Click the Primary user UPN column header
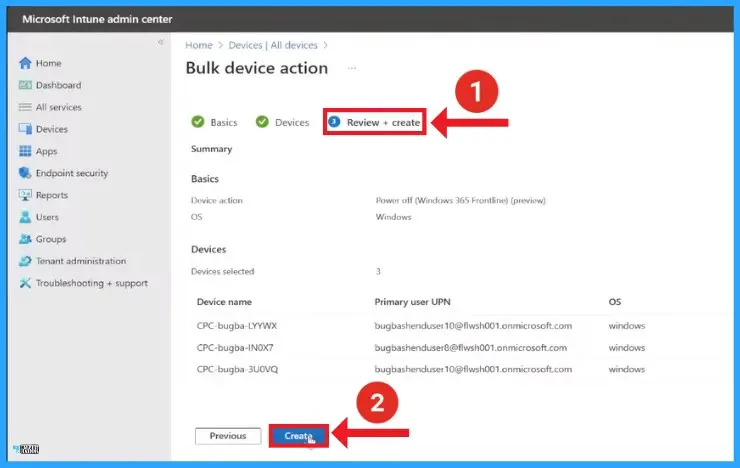The width and height of the screenshot is (740, 468). click(x=412, y=302)
